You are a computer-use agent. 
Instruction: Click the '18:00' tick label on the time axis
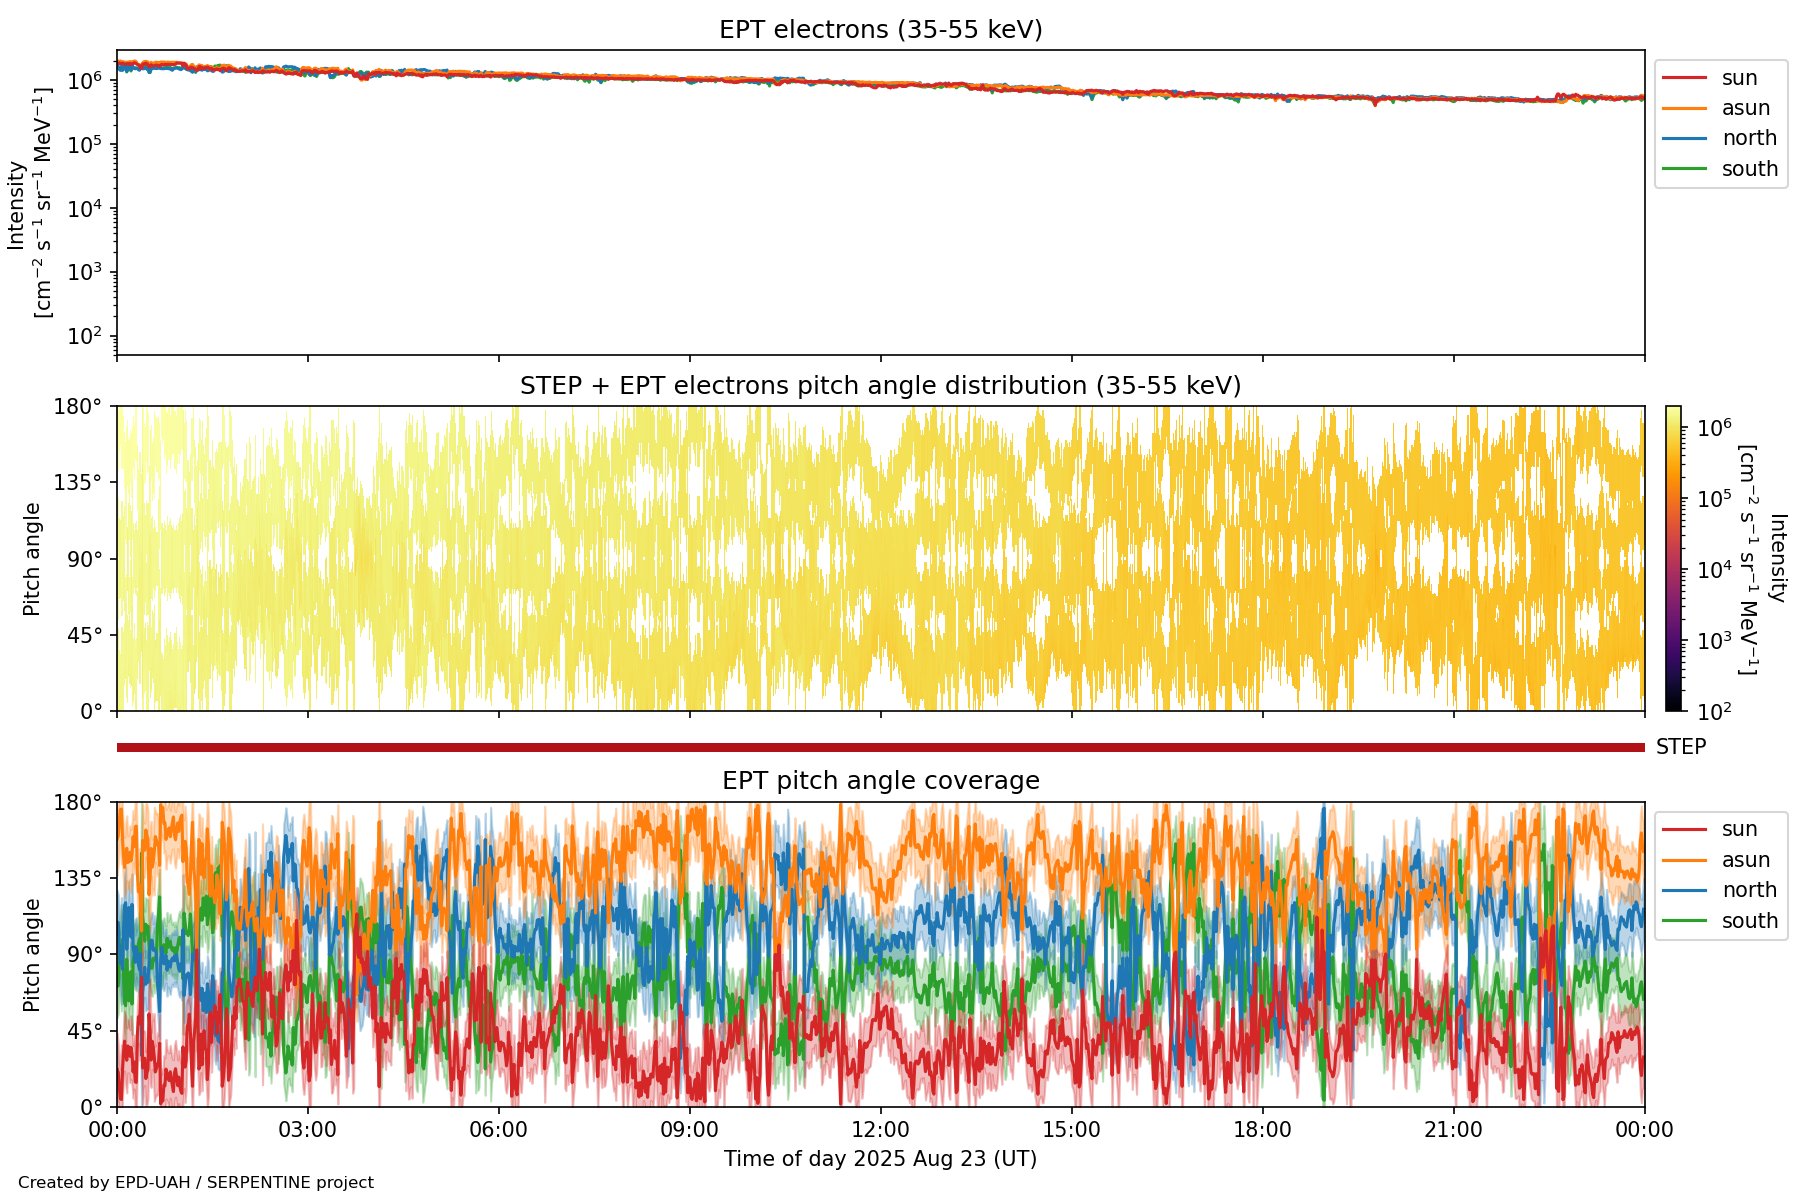click(1262, 1130)
